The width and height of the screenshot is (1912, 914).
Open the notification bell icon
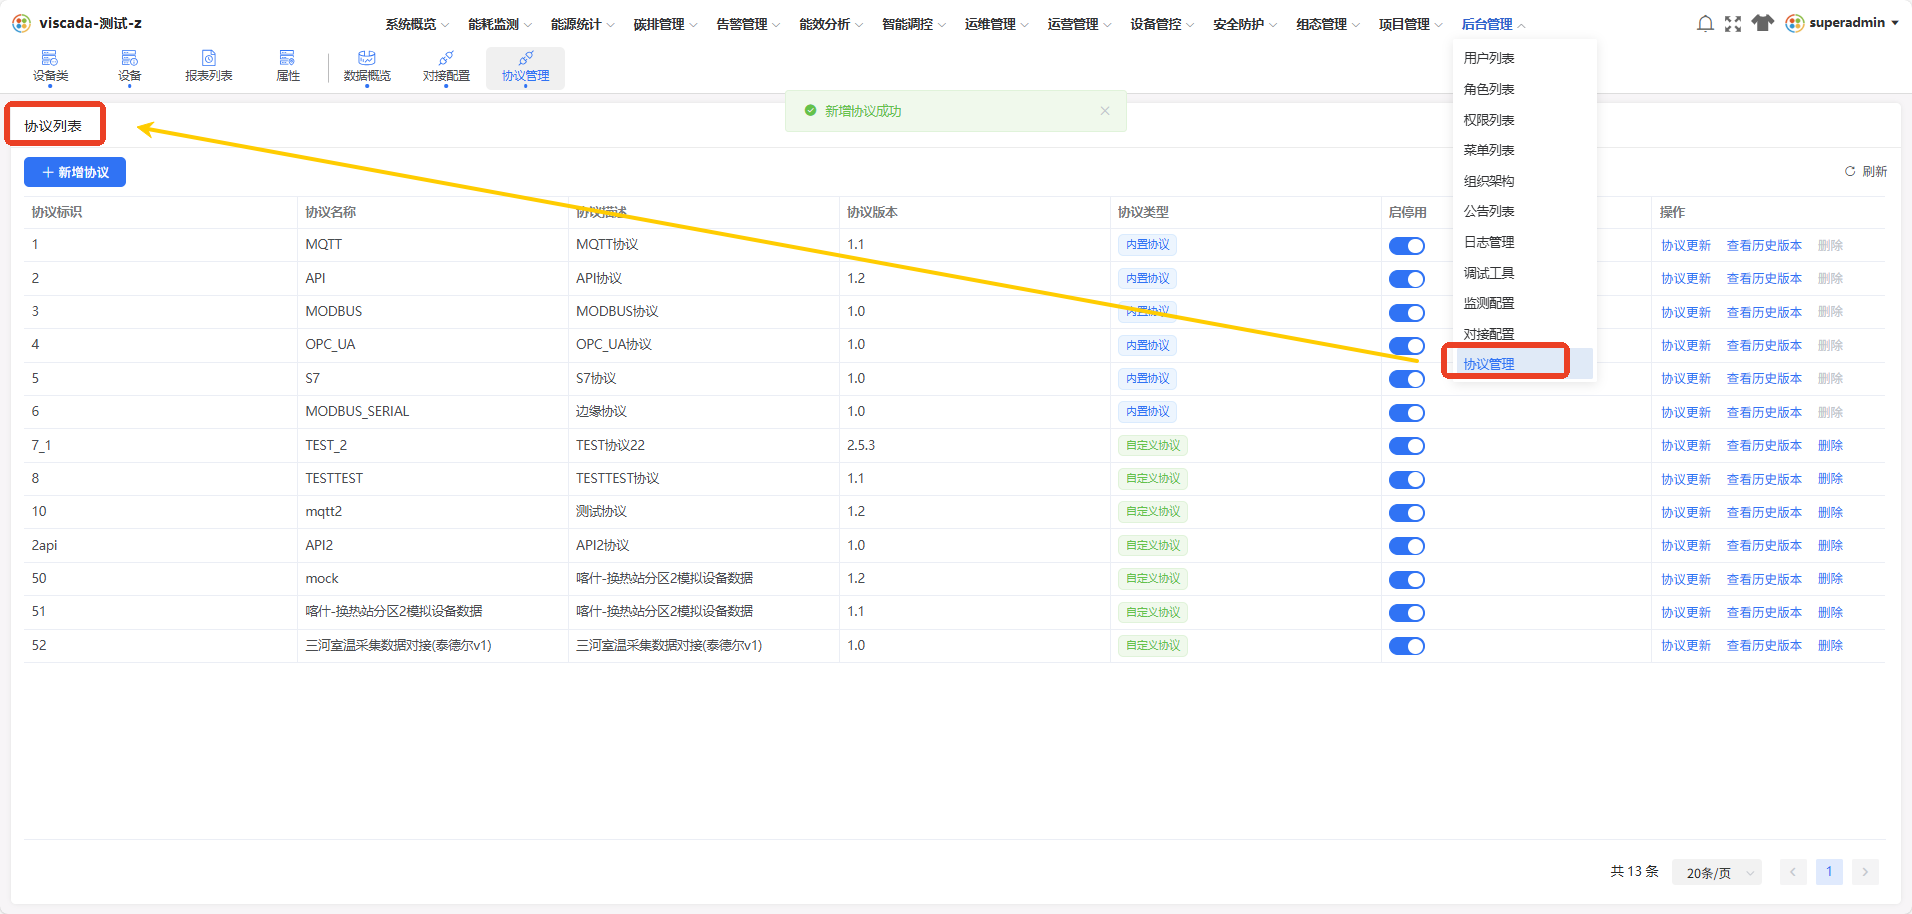click(1705, 23)
